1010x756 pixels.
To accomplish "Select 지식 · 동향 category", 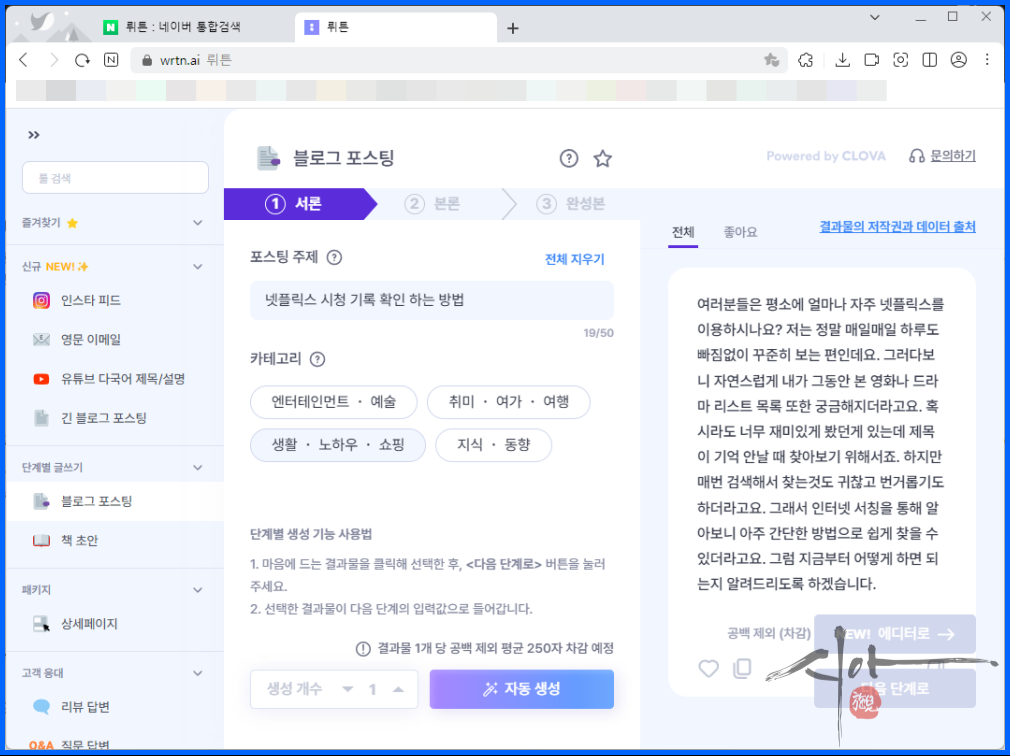I will (493, 445).
